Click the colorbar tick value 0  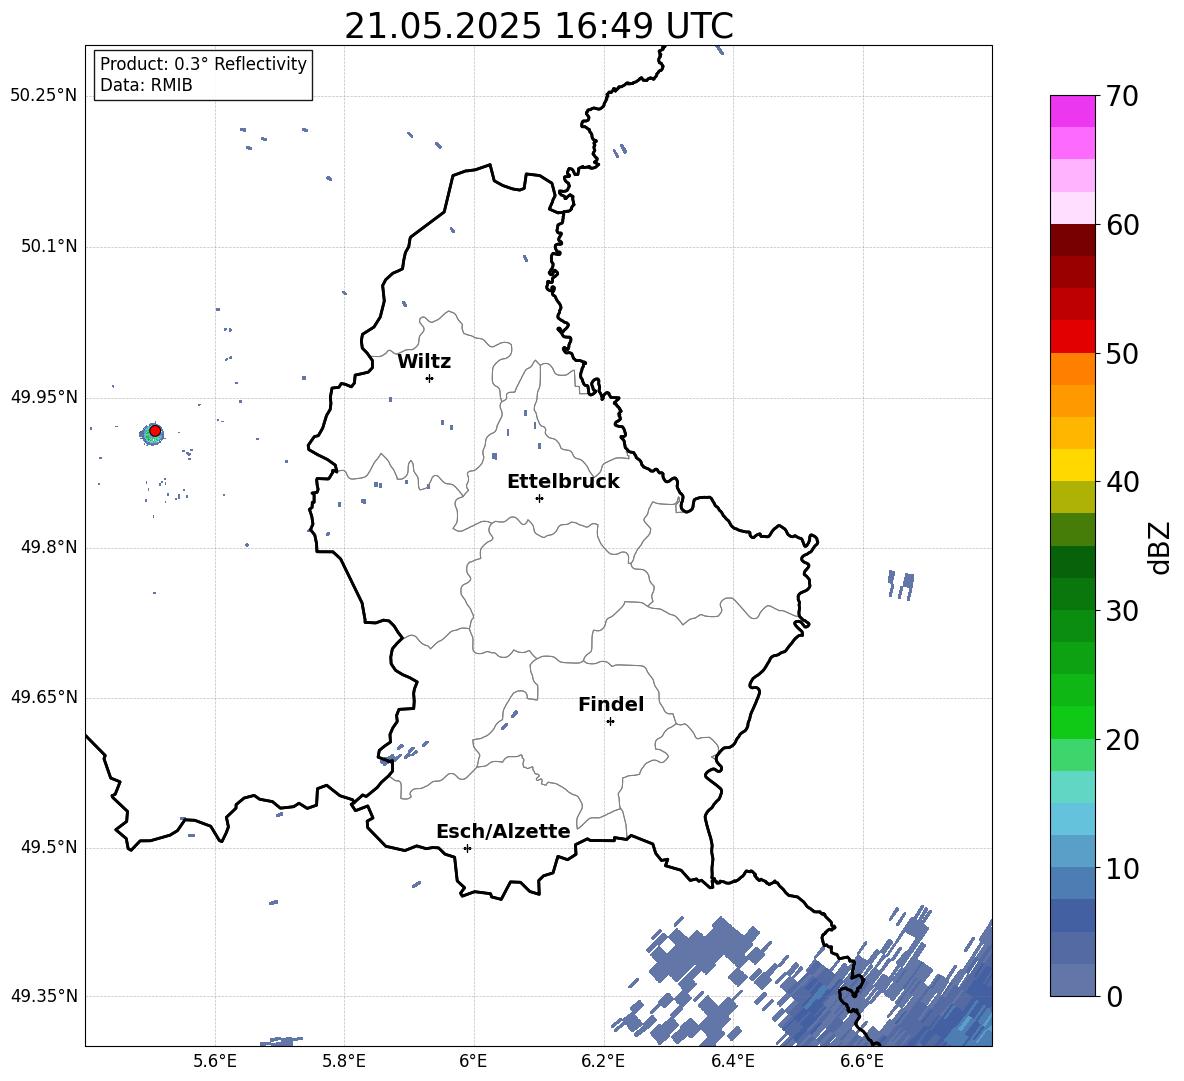tap(1114, 996)
